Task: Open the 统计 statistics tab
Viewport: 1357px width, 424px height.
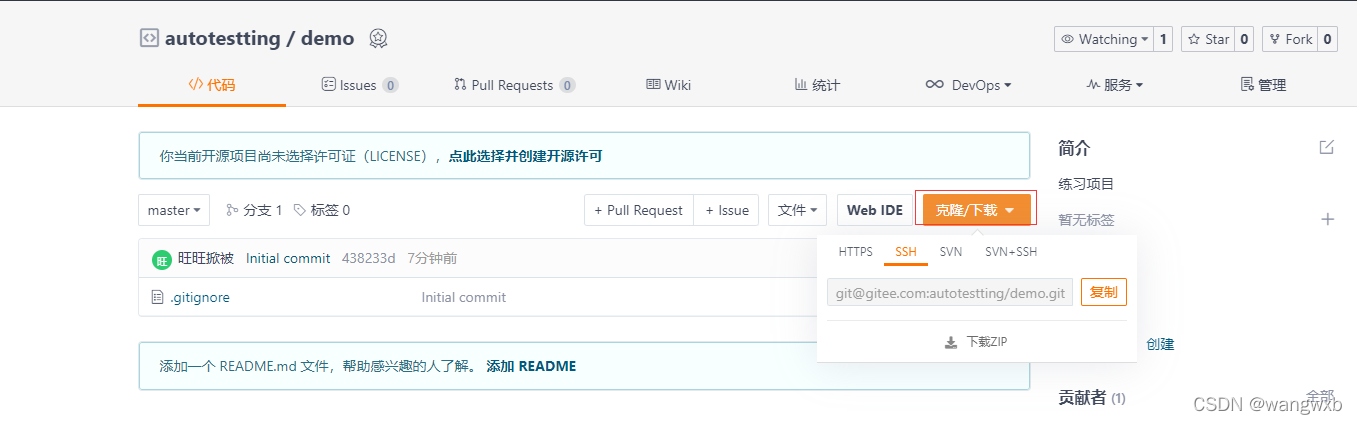Action: click(x=817, y=85)
